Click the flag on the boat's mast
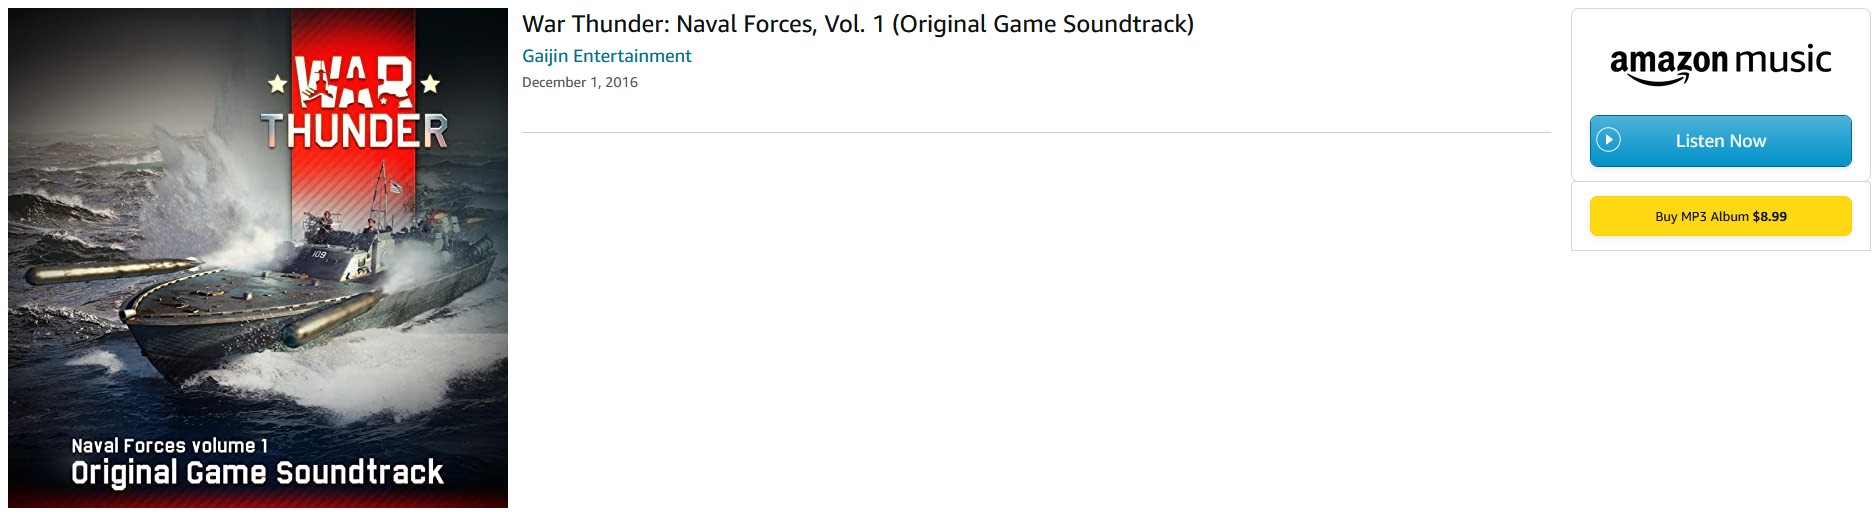Image resolution: width=1874 pixels, height=518 pixels. pyautogui.click(x=396, y=186)
